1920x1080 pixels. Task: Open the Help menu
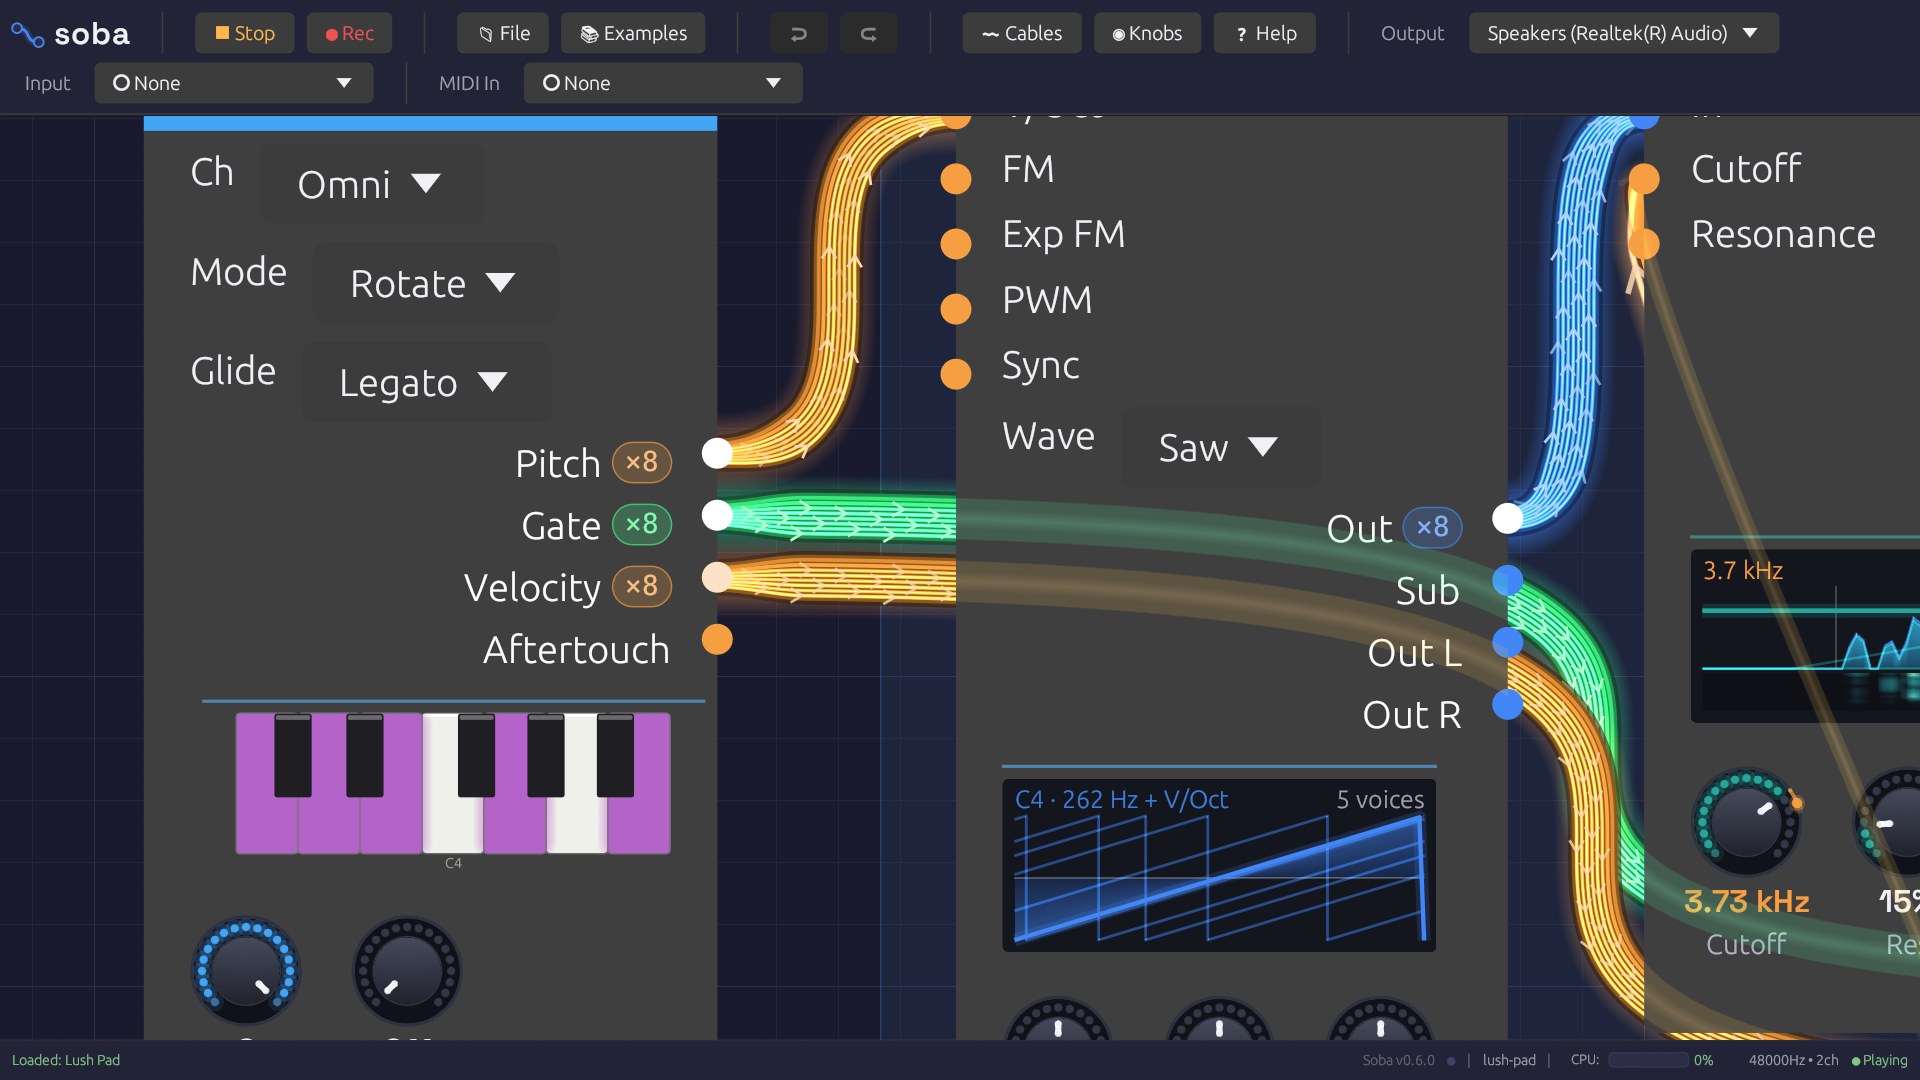[1265, 33]
